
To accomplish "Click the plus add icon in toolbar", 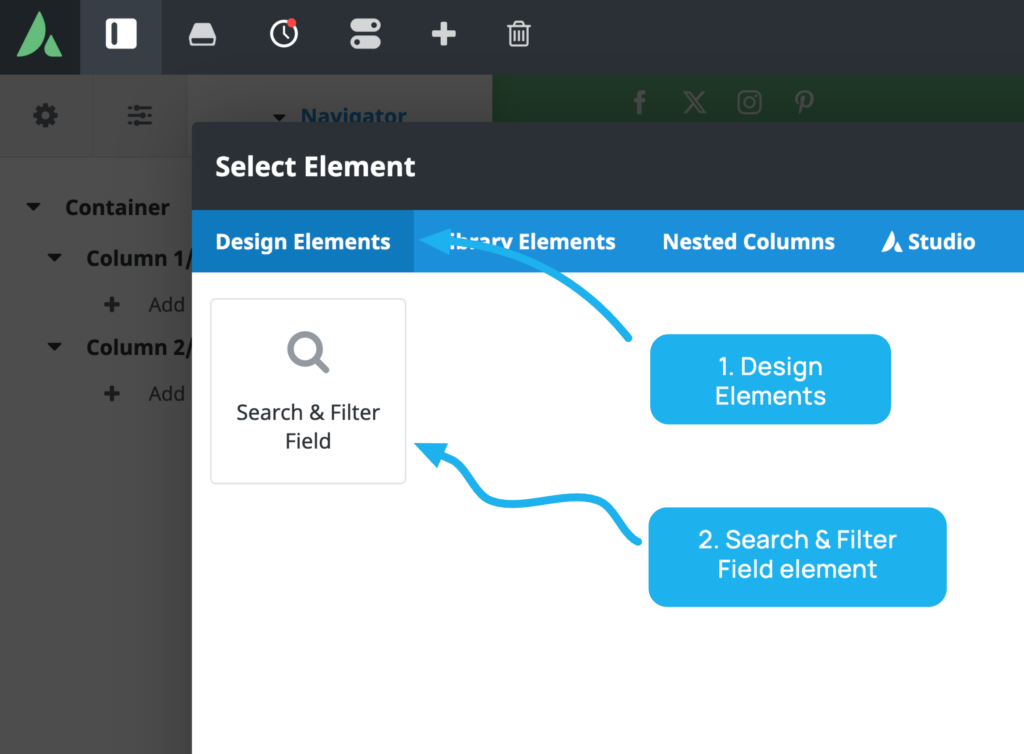I will point(443,34).
